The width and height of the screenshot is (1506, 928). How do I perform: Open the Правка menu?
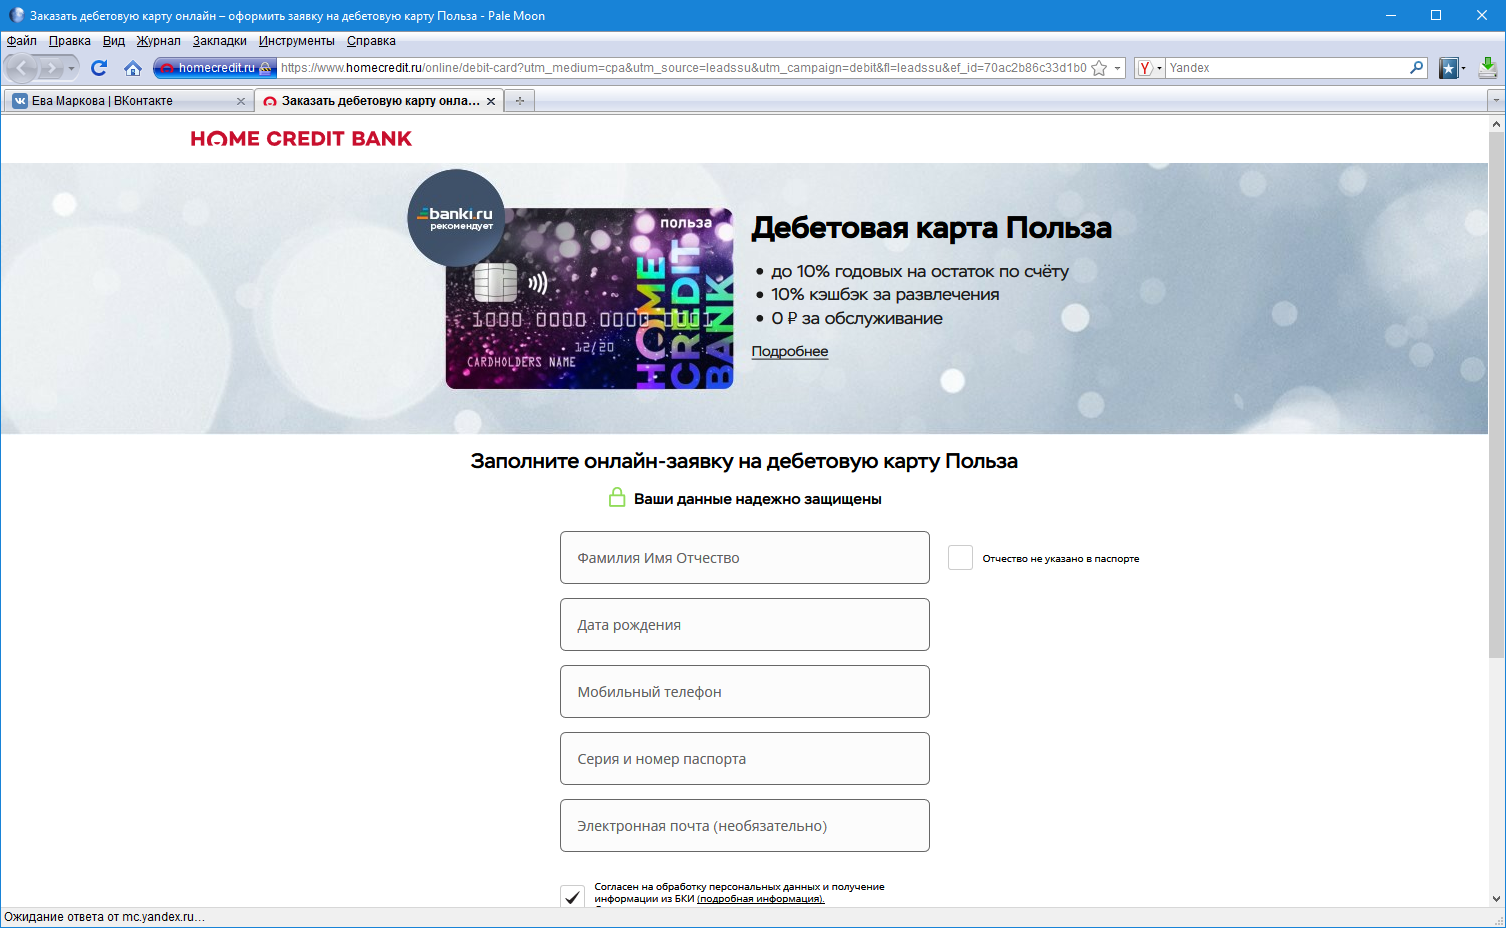(x=70, y=41)
